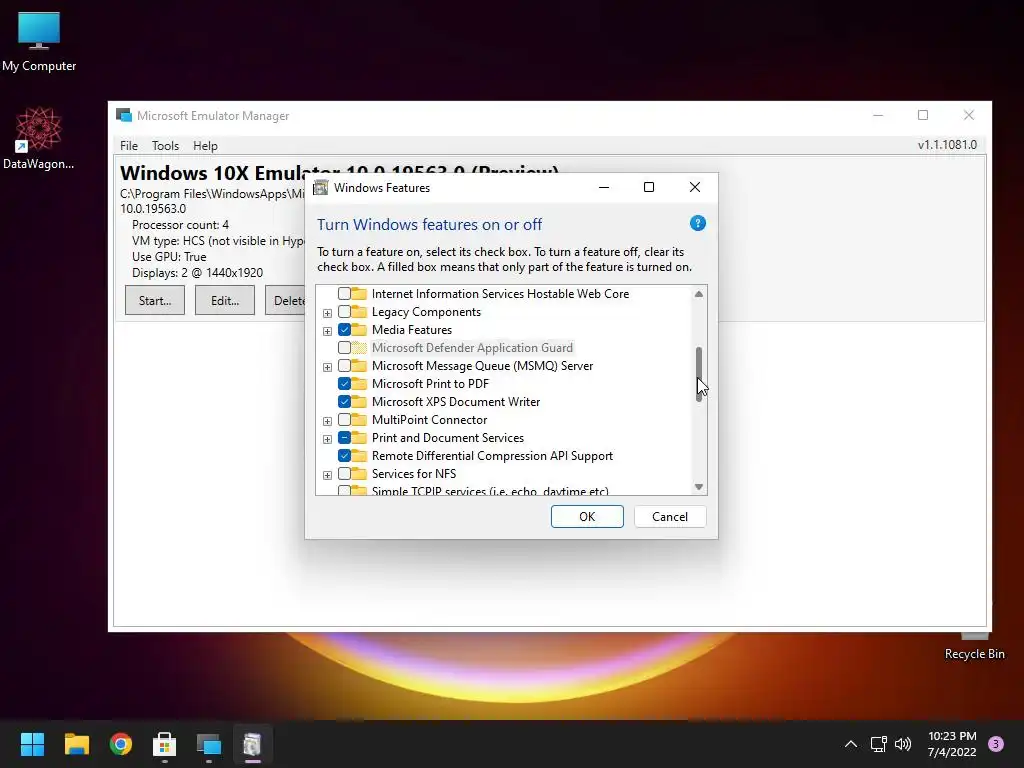Maximize the Windows Features dialog
This screenshot has height=768, width=1024.
coord(648,187)
